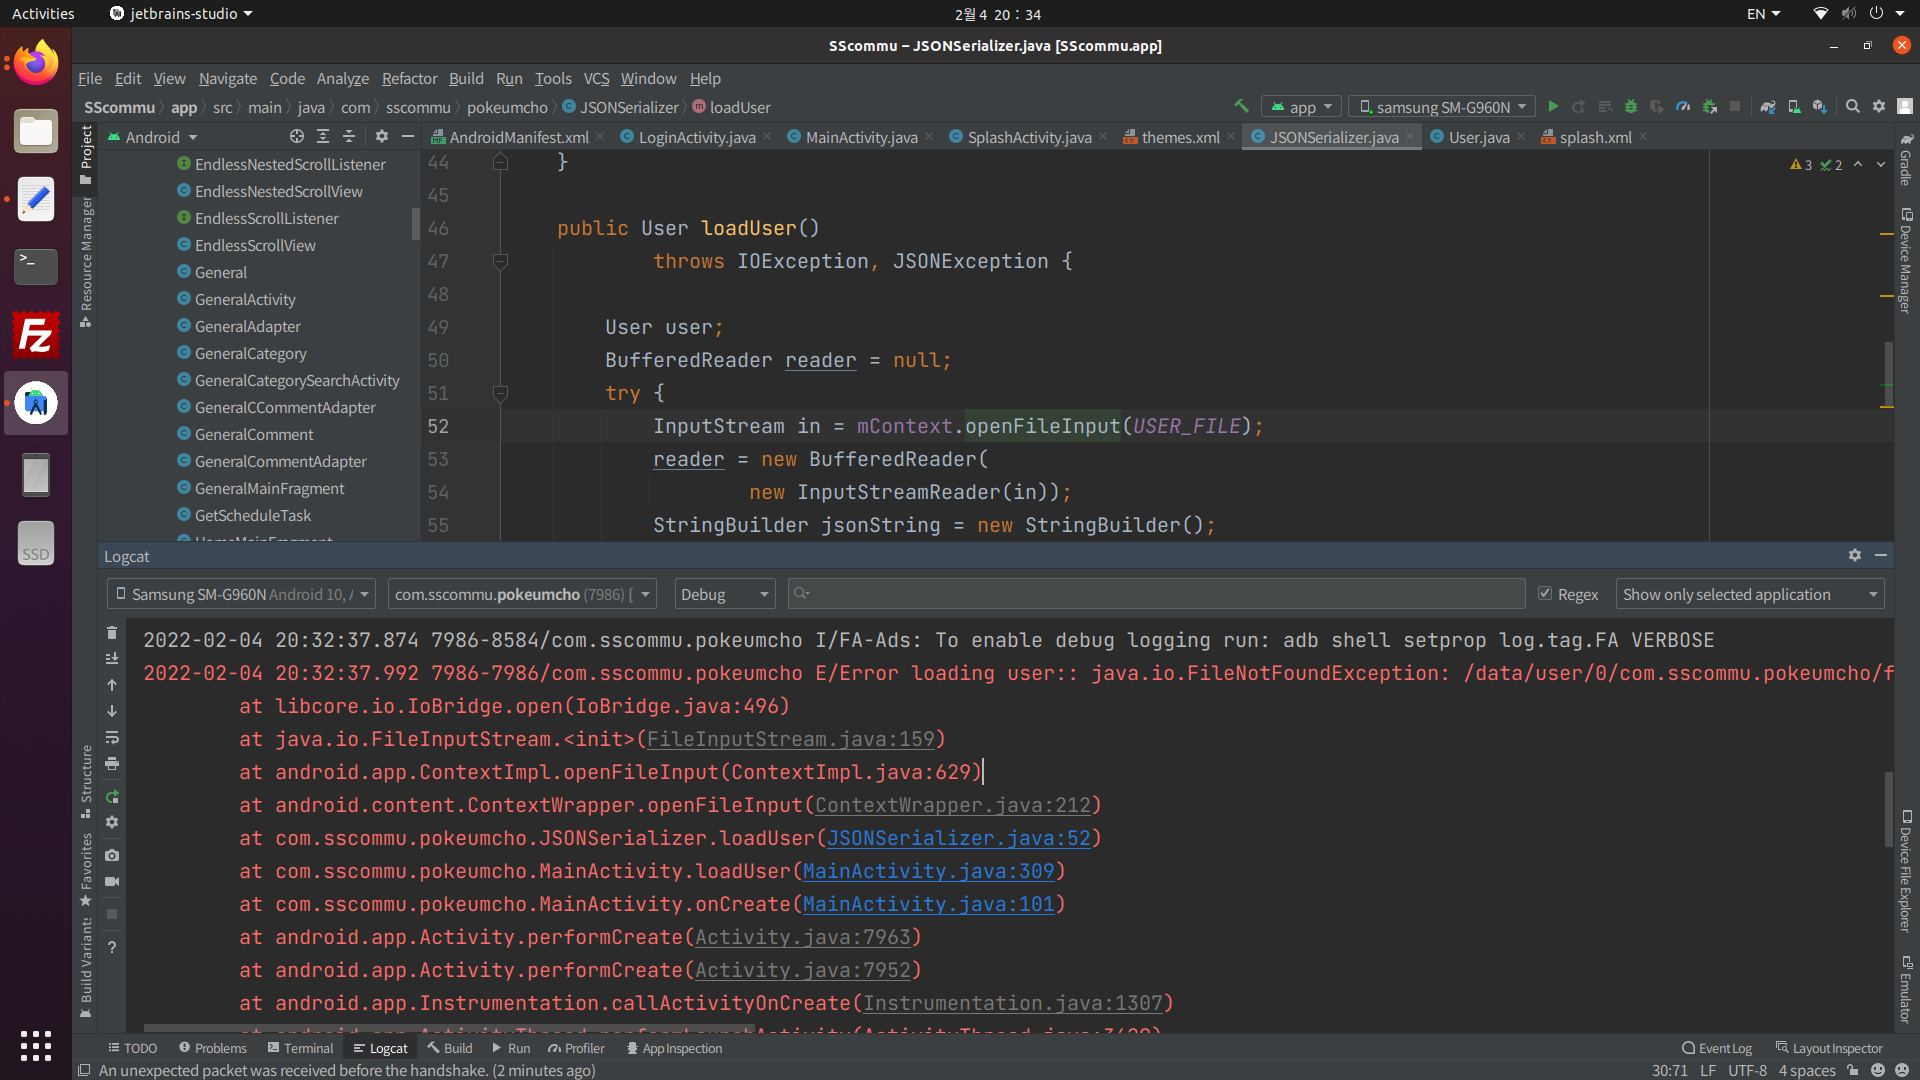Expand the samsung SM-G960N device selector
The image size is (1920, 1080).
[1441, 107]
